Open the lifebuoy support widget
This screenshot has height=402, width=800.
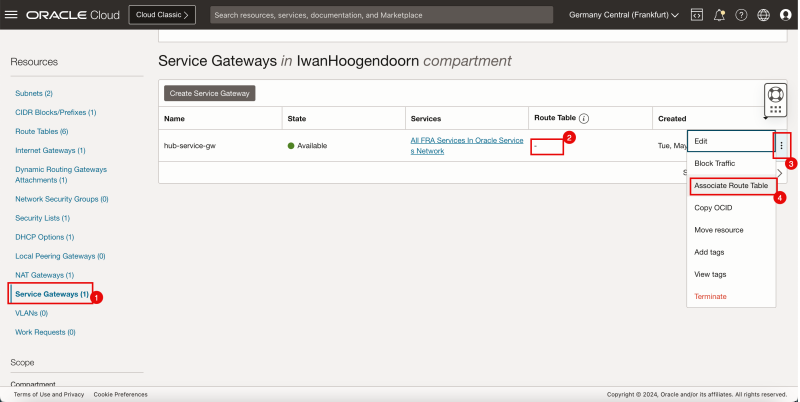[774, 98]
